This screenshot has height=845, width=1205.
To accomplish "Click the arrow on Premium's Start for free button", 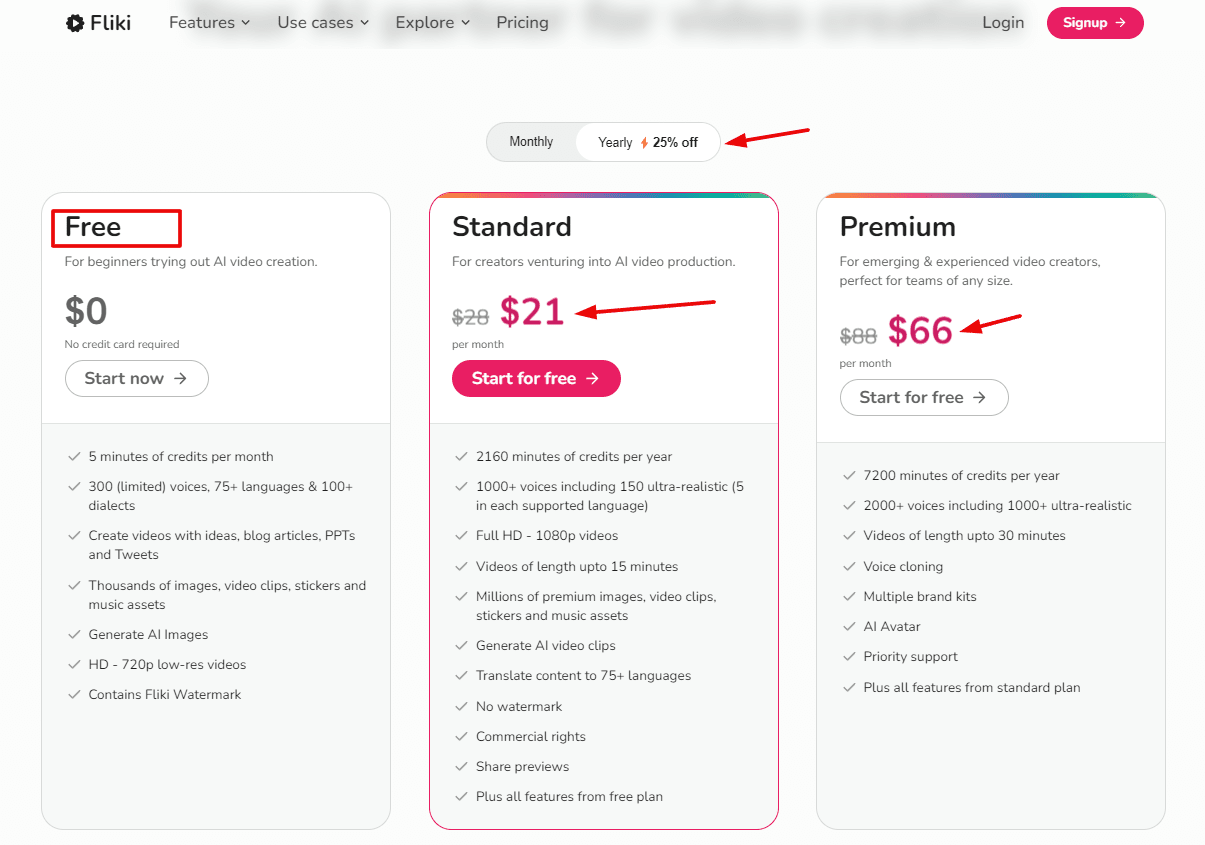I will (x=979, y=397).
